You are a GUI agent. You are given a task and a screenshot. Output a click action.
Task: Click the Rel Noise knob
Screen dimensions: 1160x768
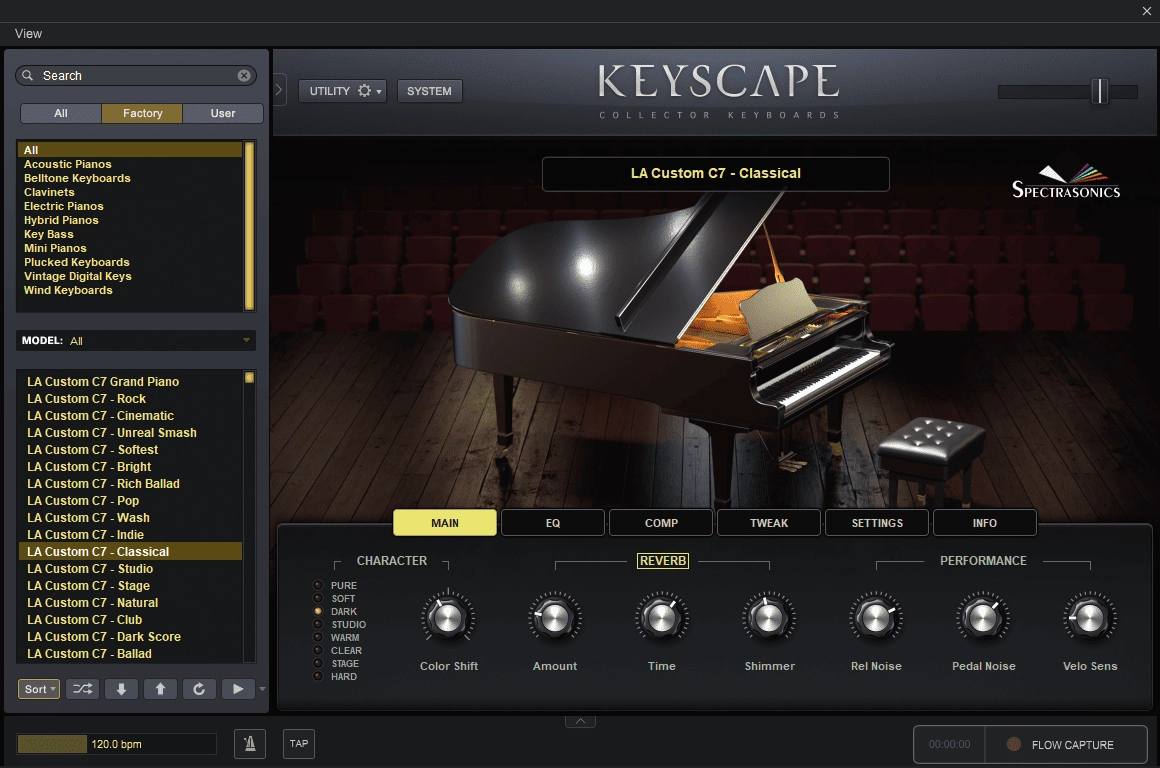pos(876,618)
